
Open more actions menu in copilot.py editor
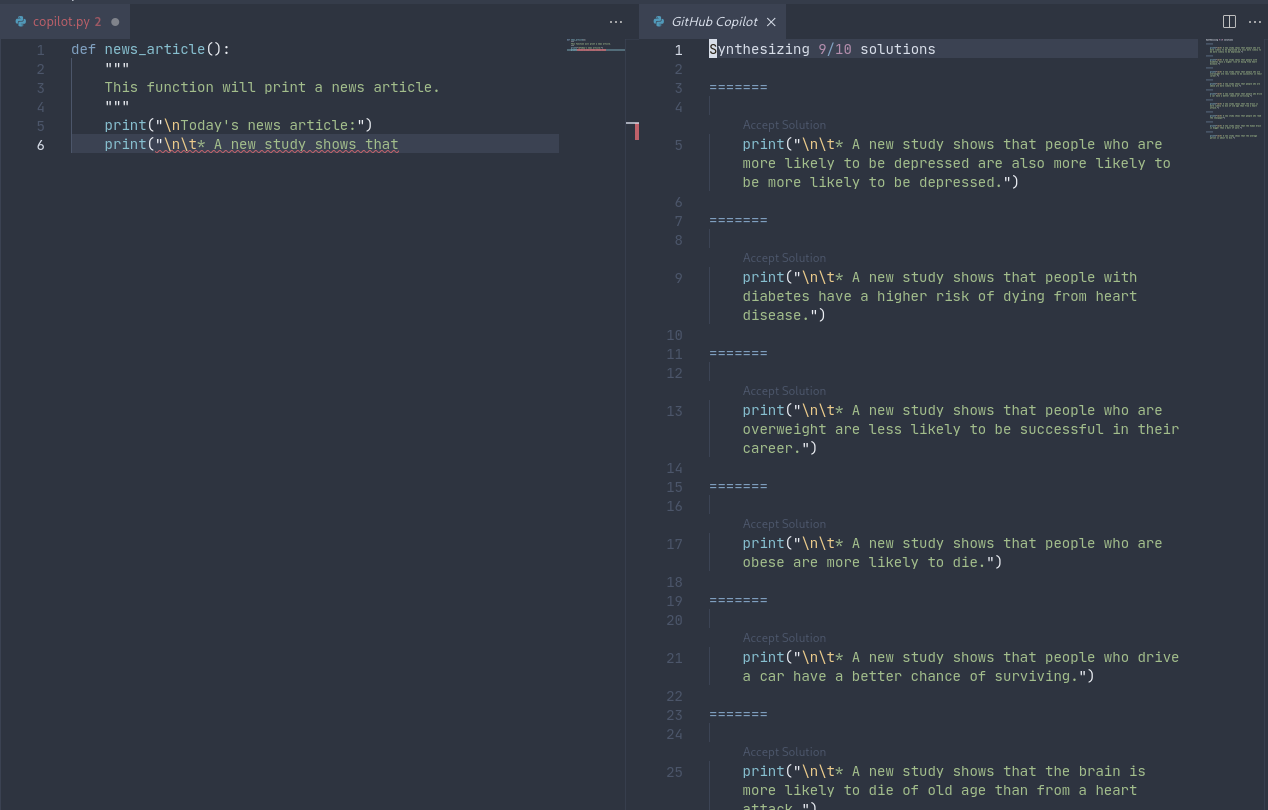616,21
